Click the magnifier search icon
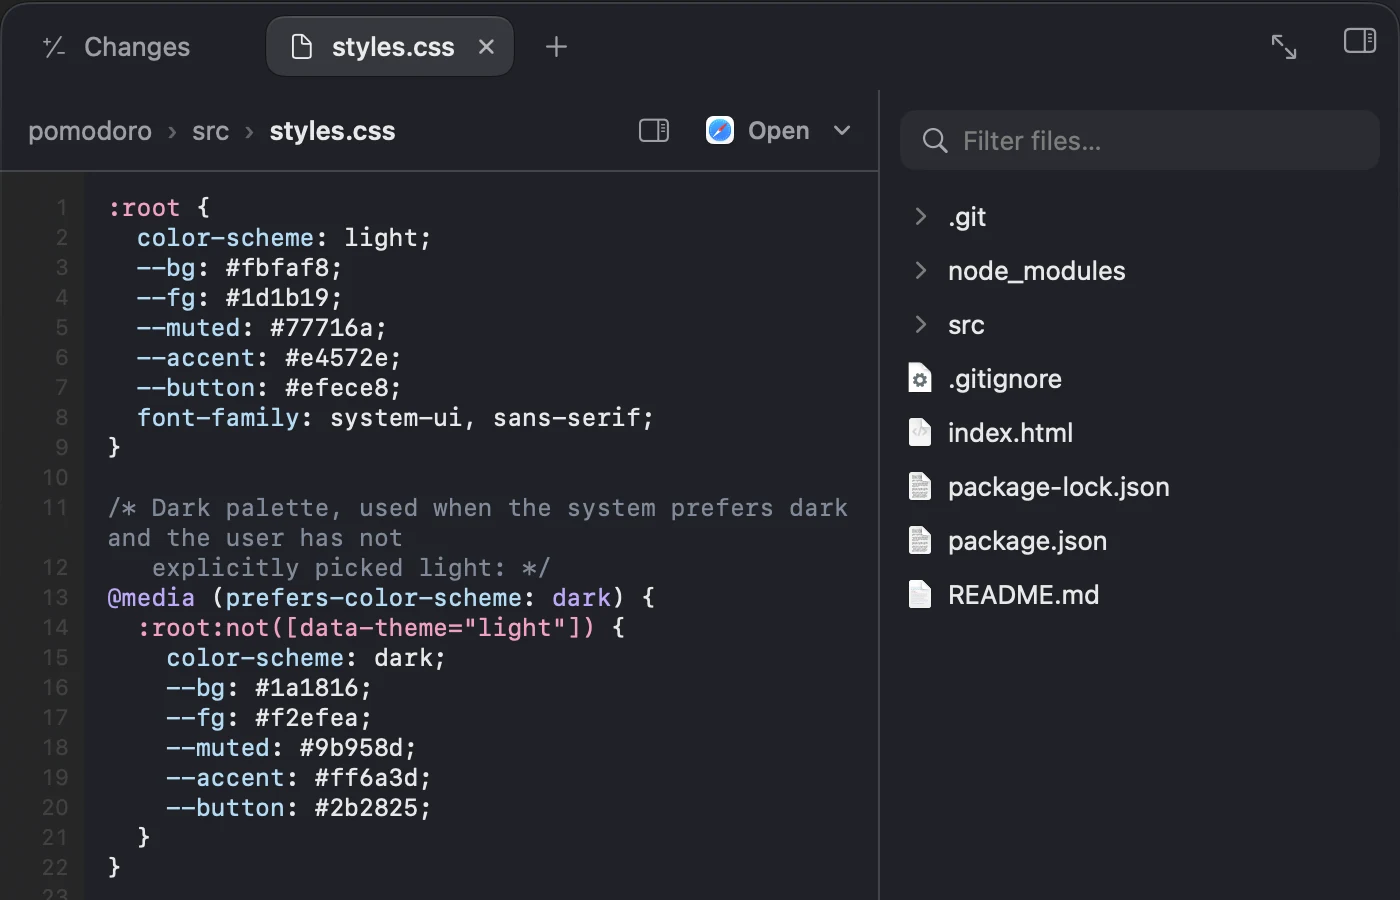Viewport: 1400px width, 900px height. (x=935, y=141)
